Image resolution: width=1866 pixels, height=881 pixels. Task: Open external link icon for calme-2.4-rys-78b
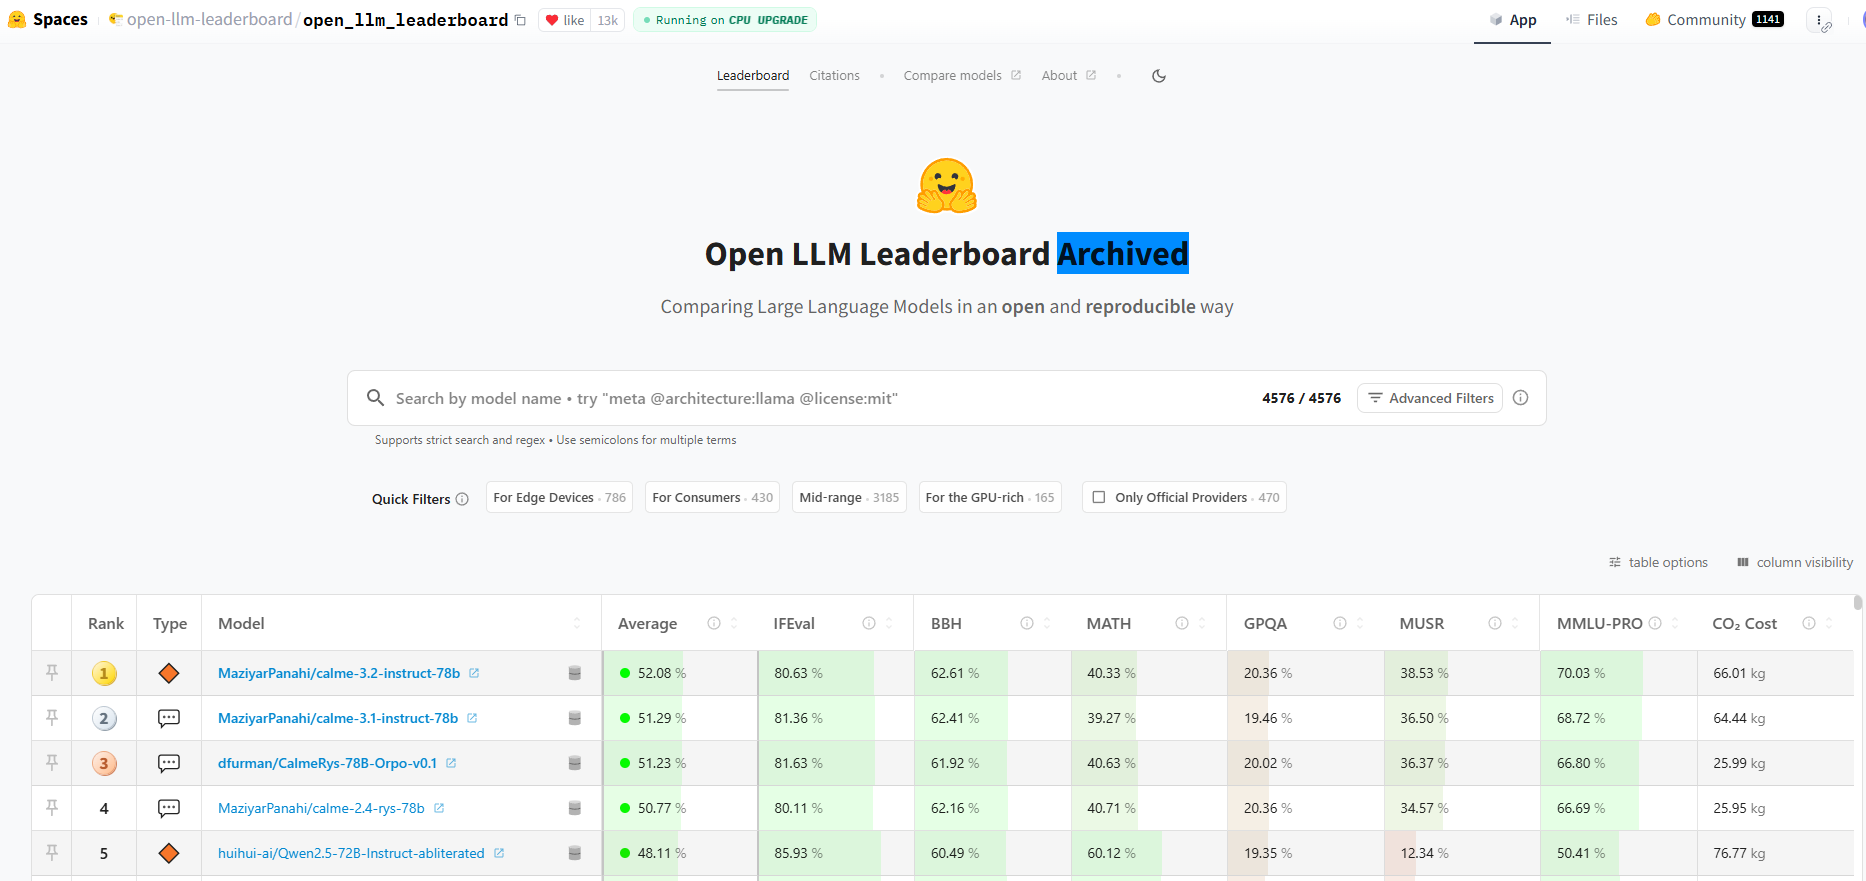[x=439, y=808]
